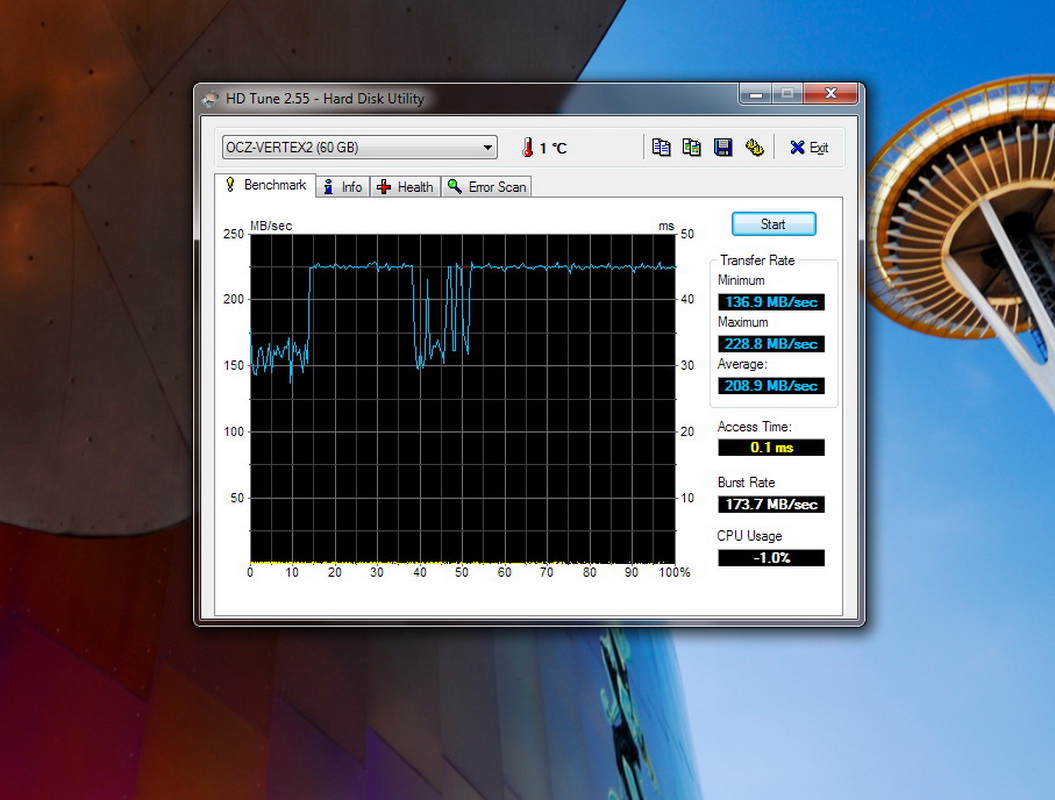Open the OCZ-VERTEX2 drive dropdown
The width and height of the screenshot is (1055, 800).
pyautogui.click(x=359, y=147)
